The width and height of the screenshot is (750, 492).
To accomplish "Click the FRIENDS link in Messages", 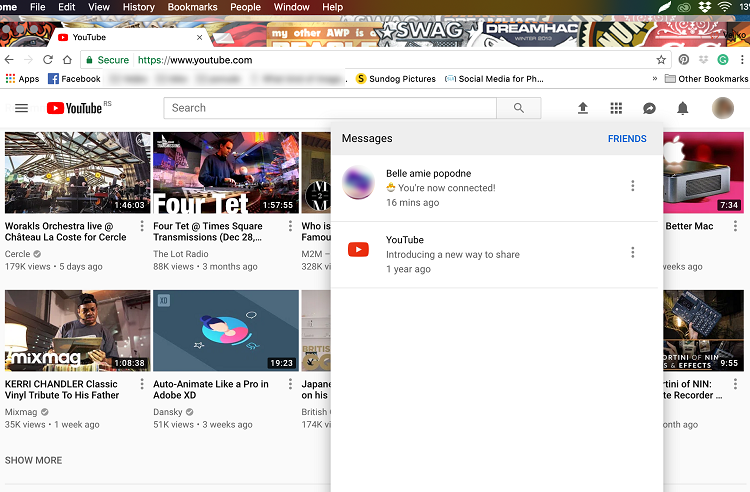I will point(627,139).
